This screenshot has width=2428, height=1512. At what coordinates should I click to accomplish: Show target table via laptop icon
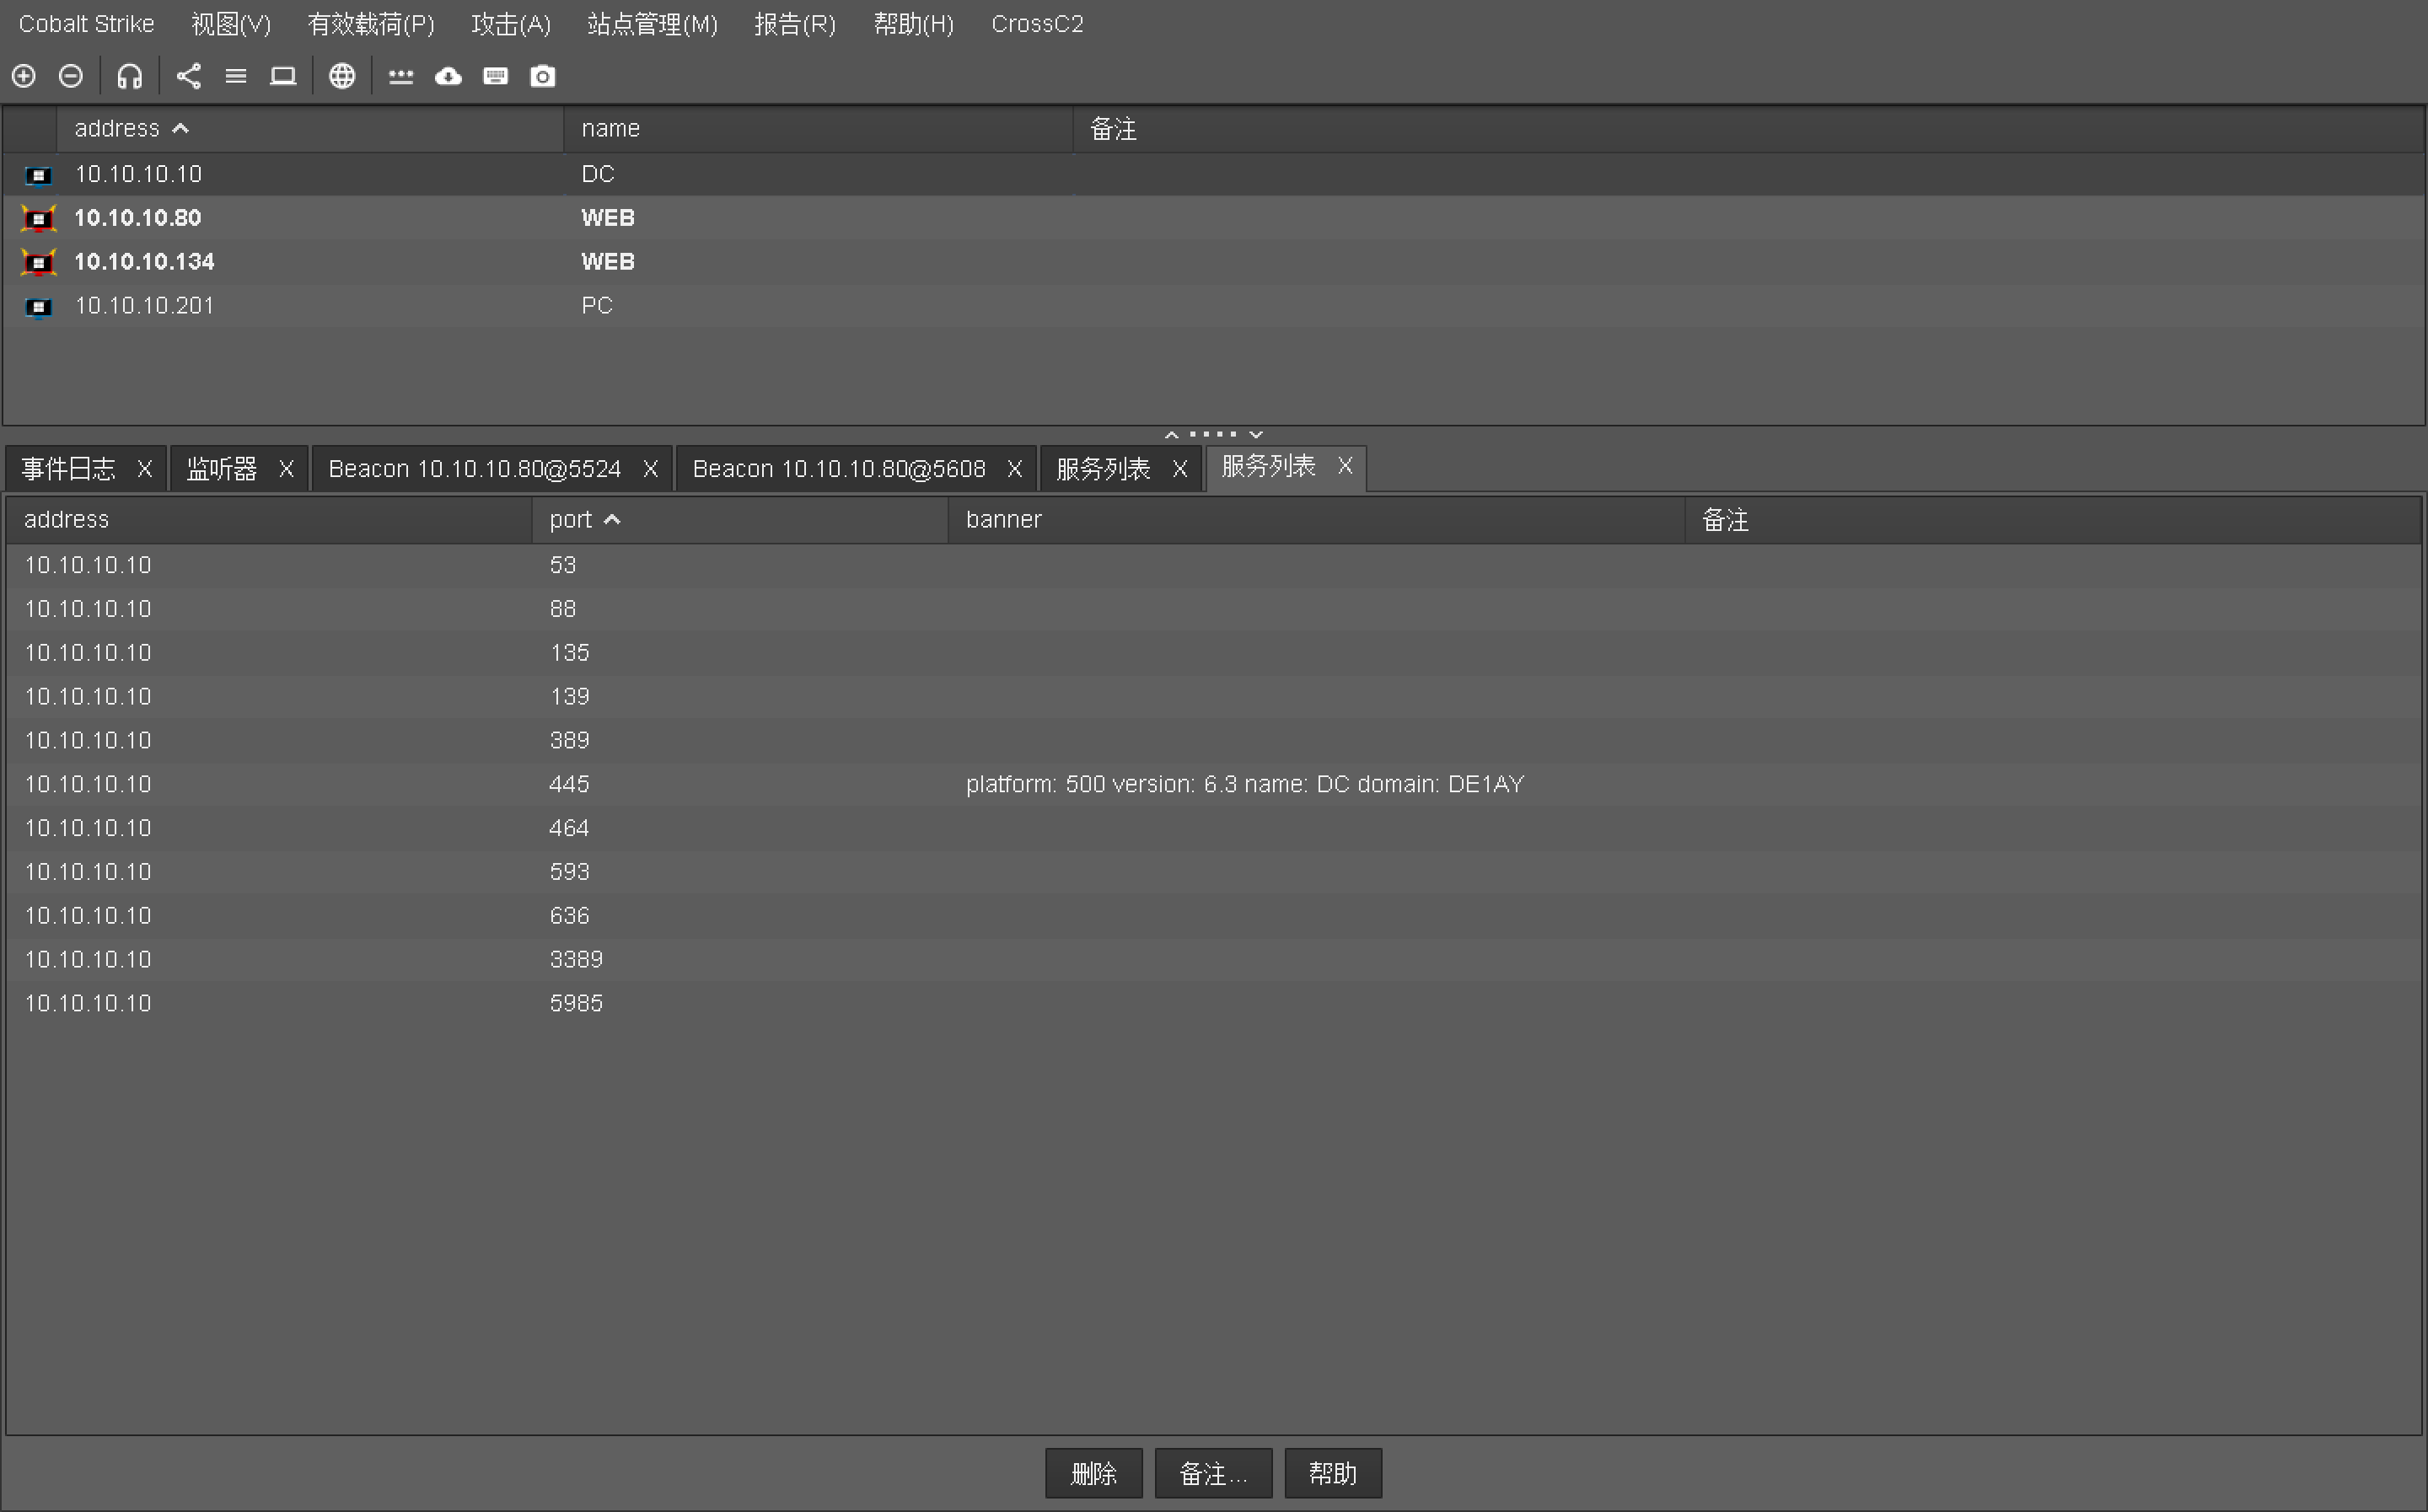(283, 76)
